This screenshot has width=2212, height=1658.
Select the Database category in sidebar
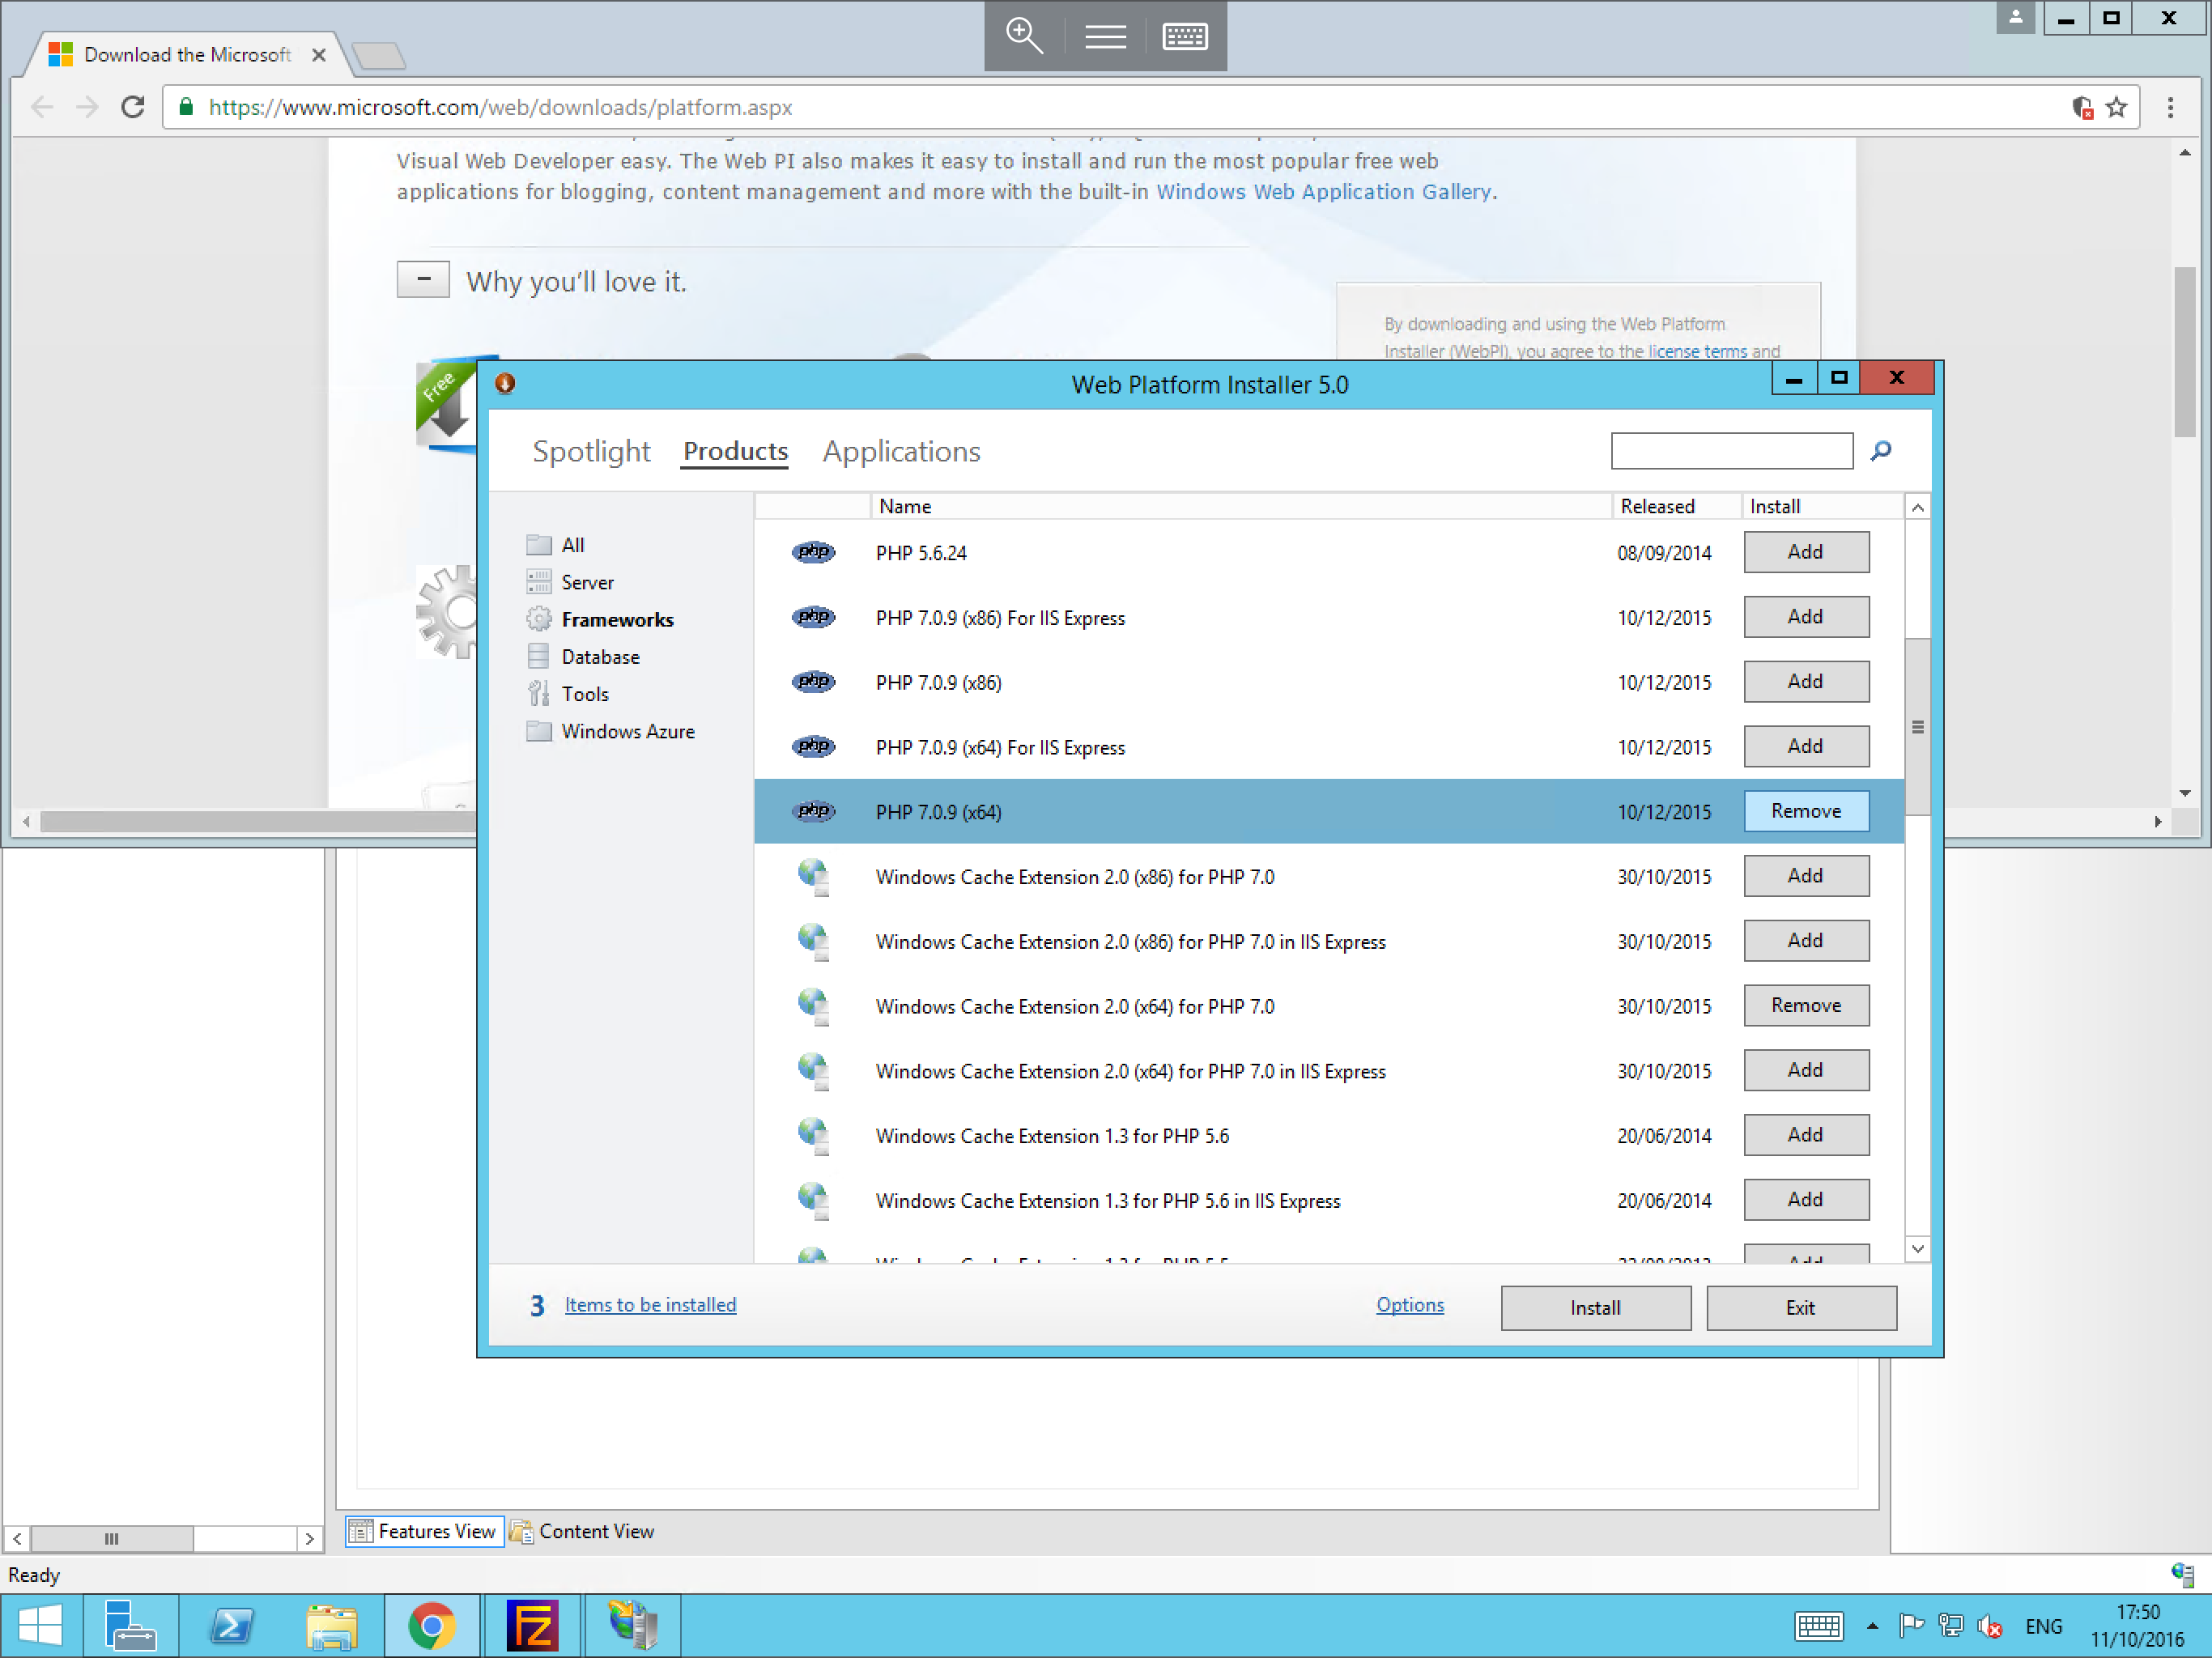598,655
